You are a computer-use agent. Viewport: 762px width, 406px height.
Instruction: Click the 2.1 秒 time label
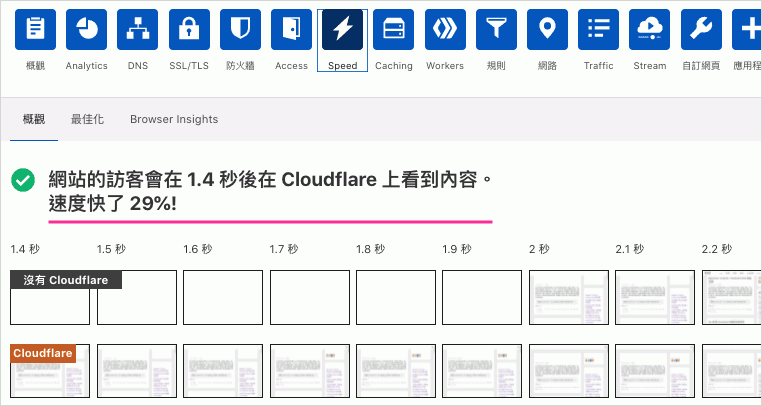(x=630, y=249)
